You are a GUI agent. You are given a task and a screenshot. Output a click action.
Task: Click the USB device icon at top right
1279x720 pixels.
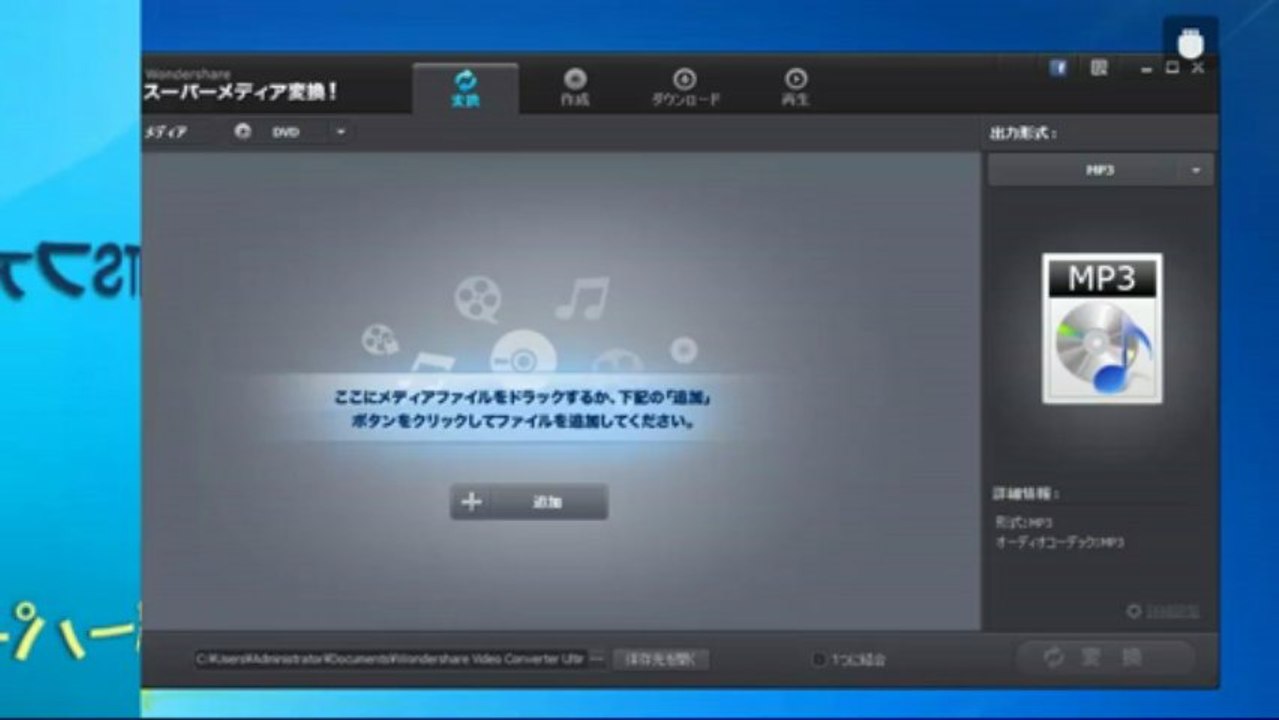click(1190, 43)
